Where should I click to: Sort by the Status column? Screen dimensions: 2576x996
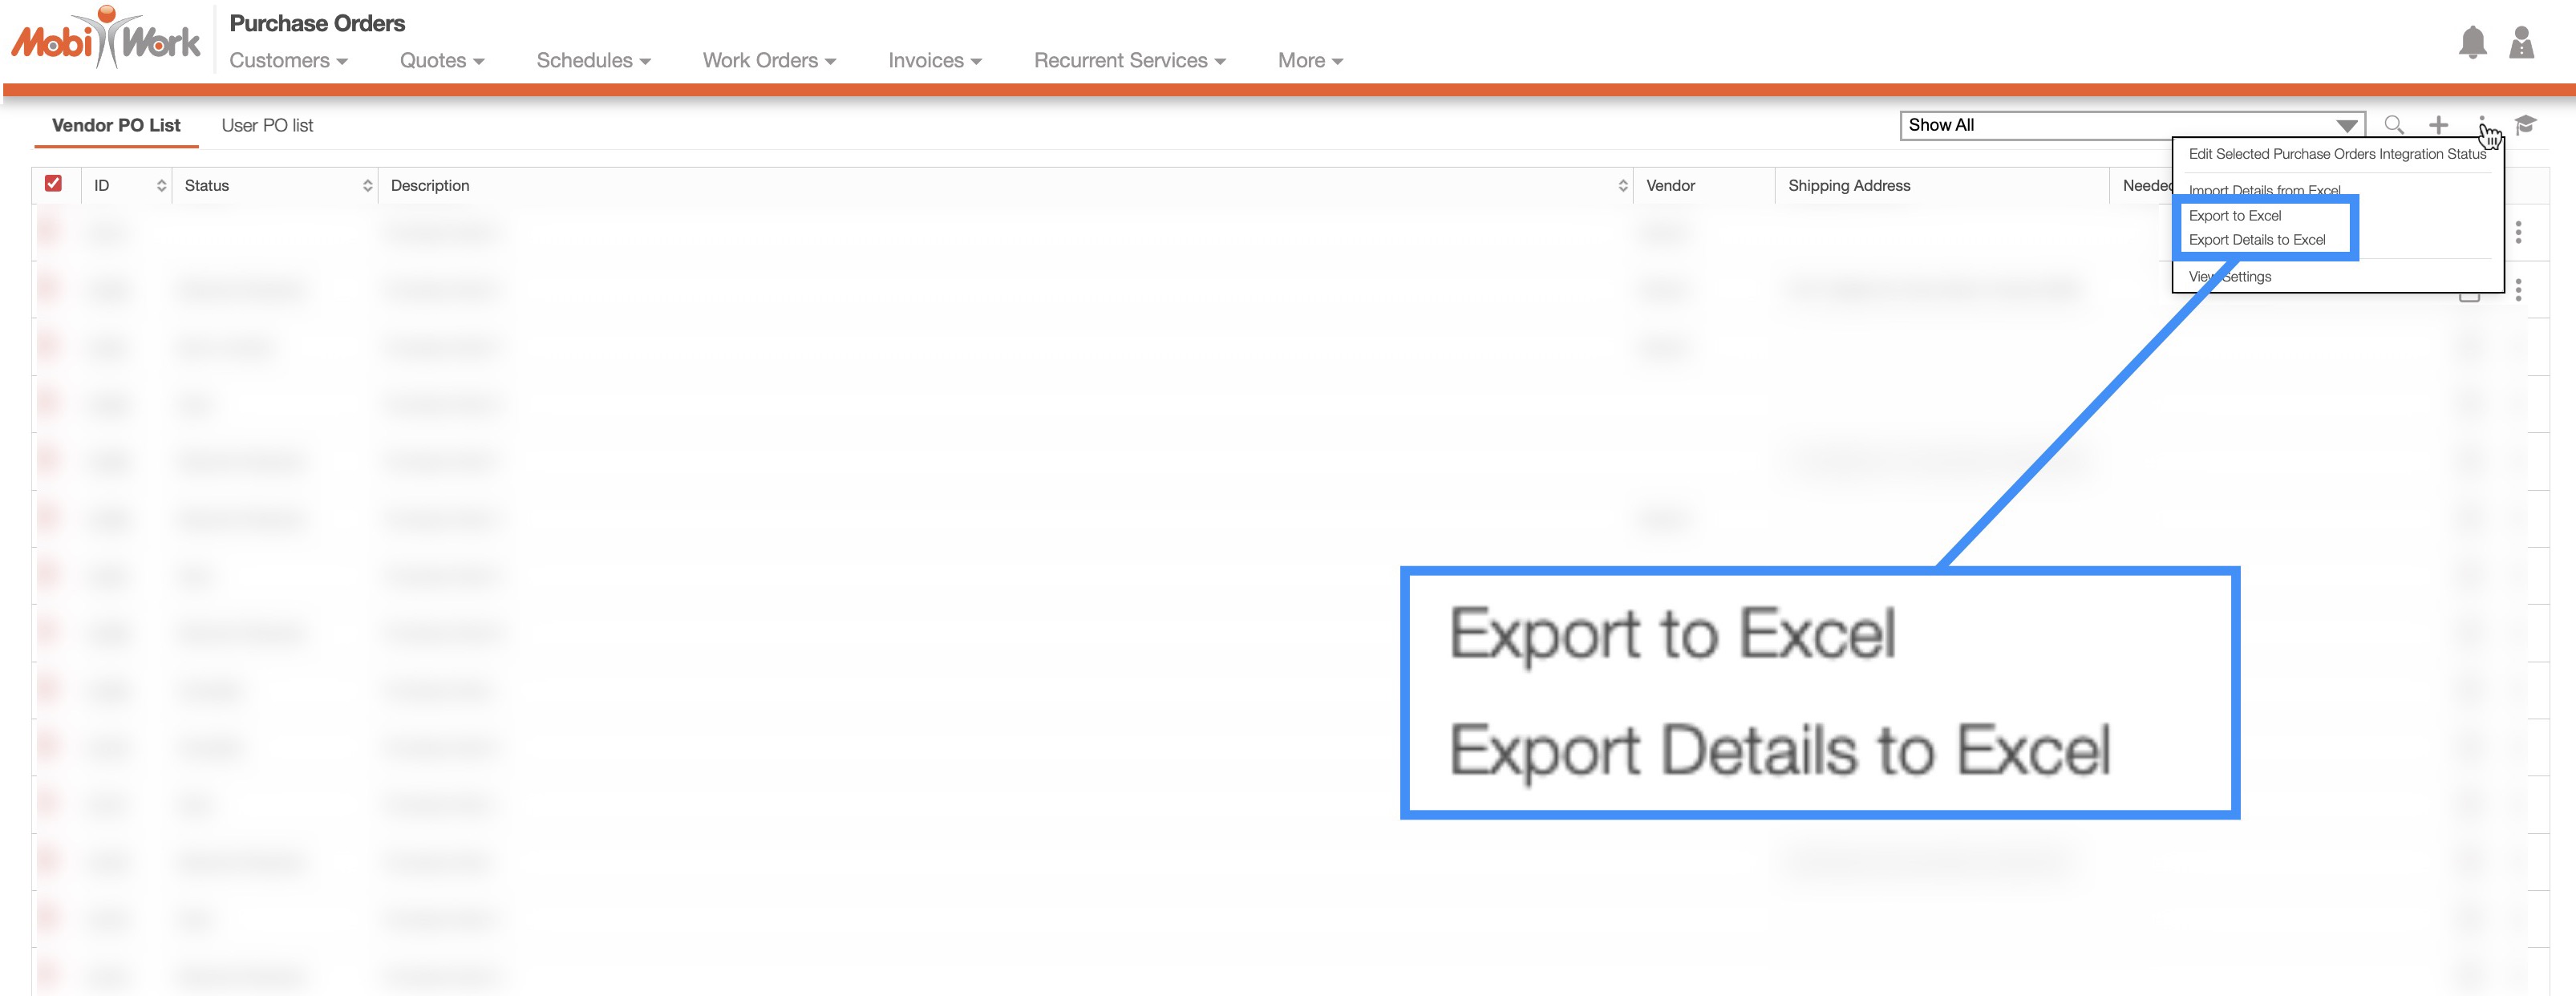[367, 186]
